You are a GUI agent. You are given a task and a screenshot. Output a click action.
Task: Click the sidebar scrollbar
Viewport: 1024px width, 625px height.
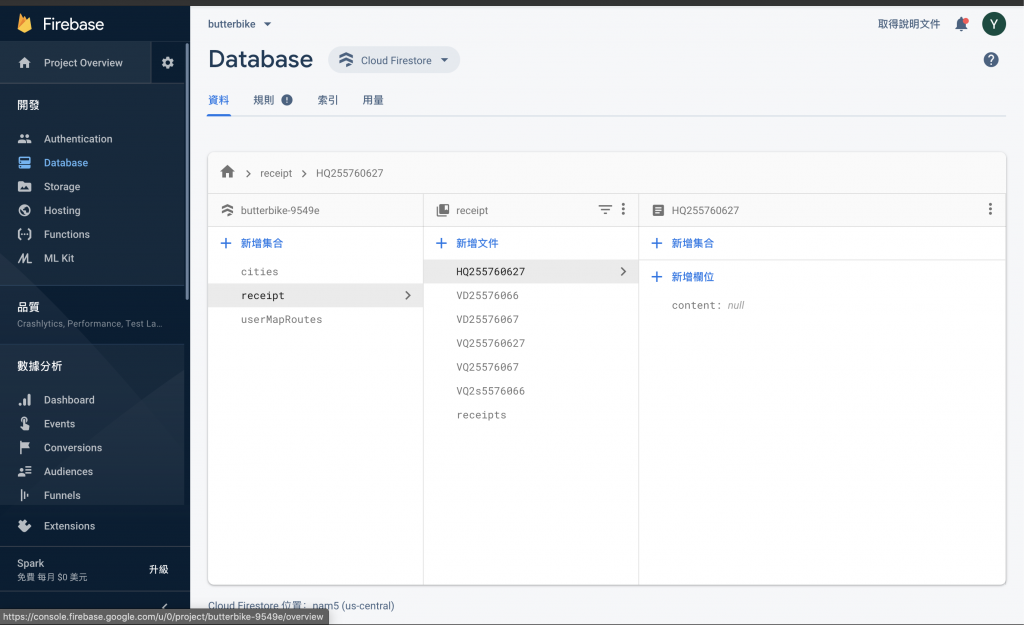[187, 171]
